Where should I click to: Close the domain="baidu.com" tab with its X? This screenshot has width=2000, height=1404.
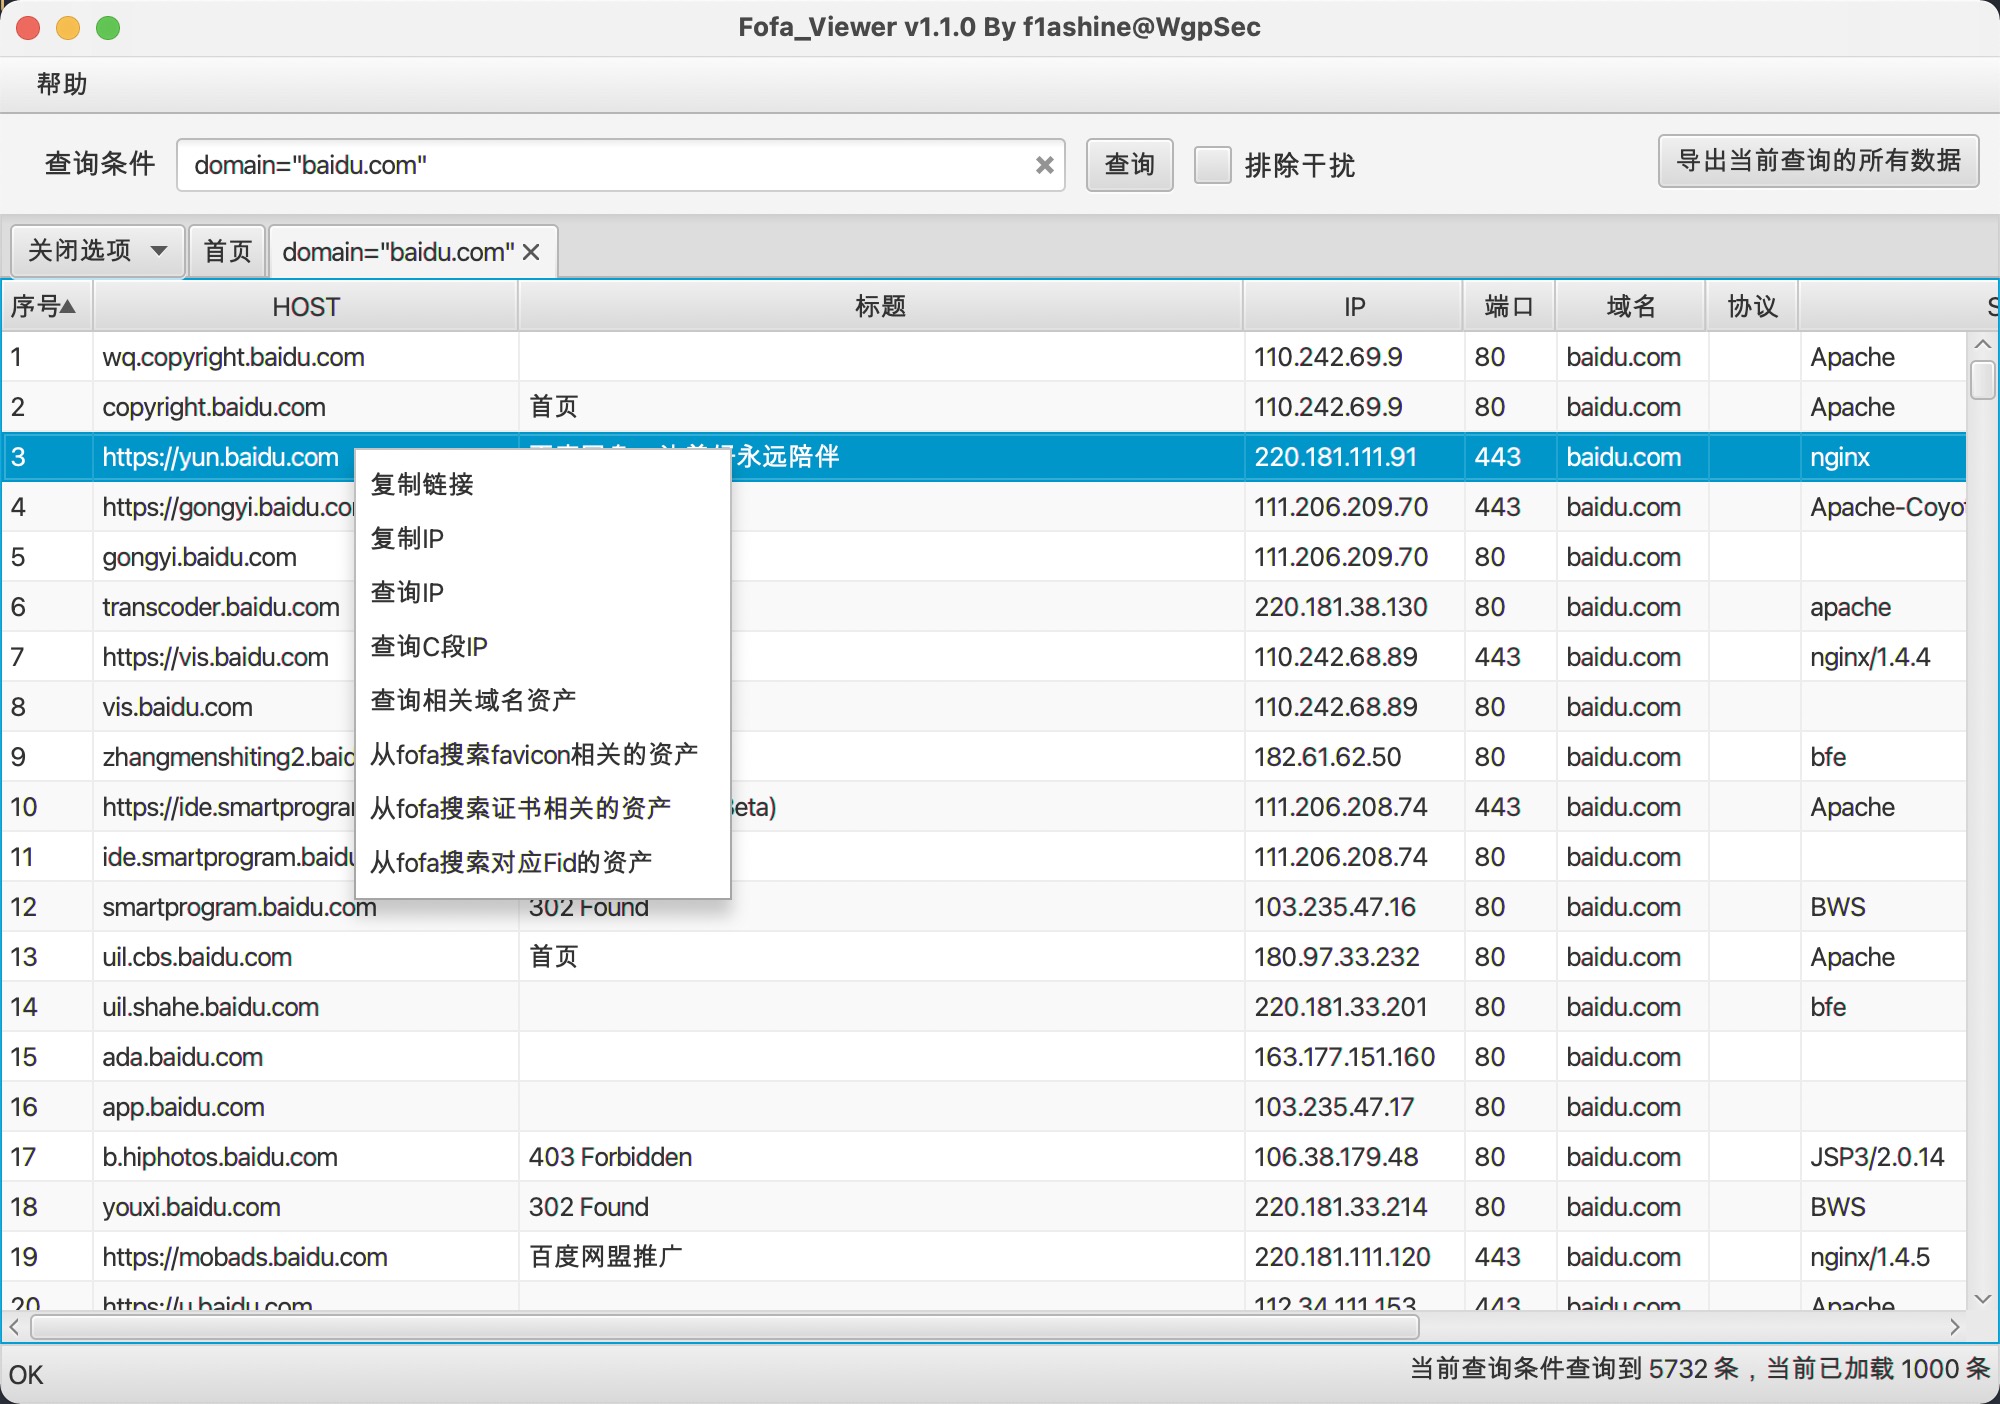[x=531, y=252]
